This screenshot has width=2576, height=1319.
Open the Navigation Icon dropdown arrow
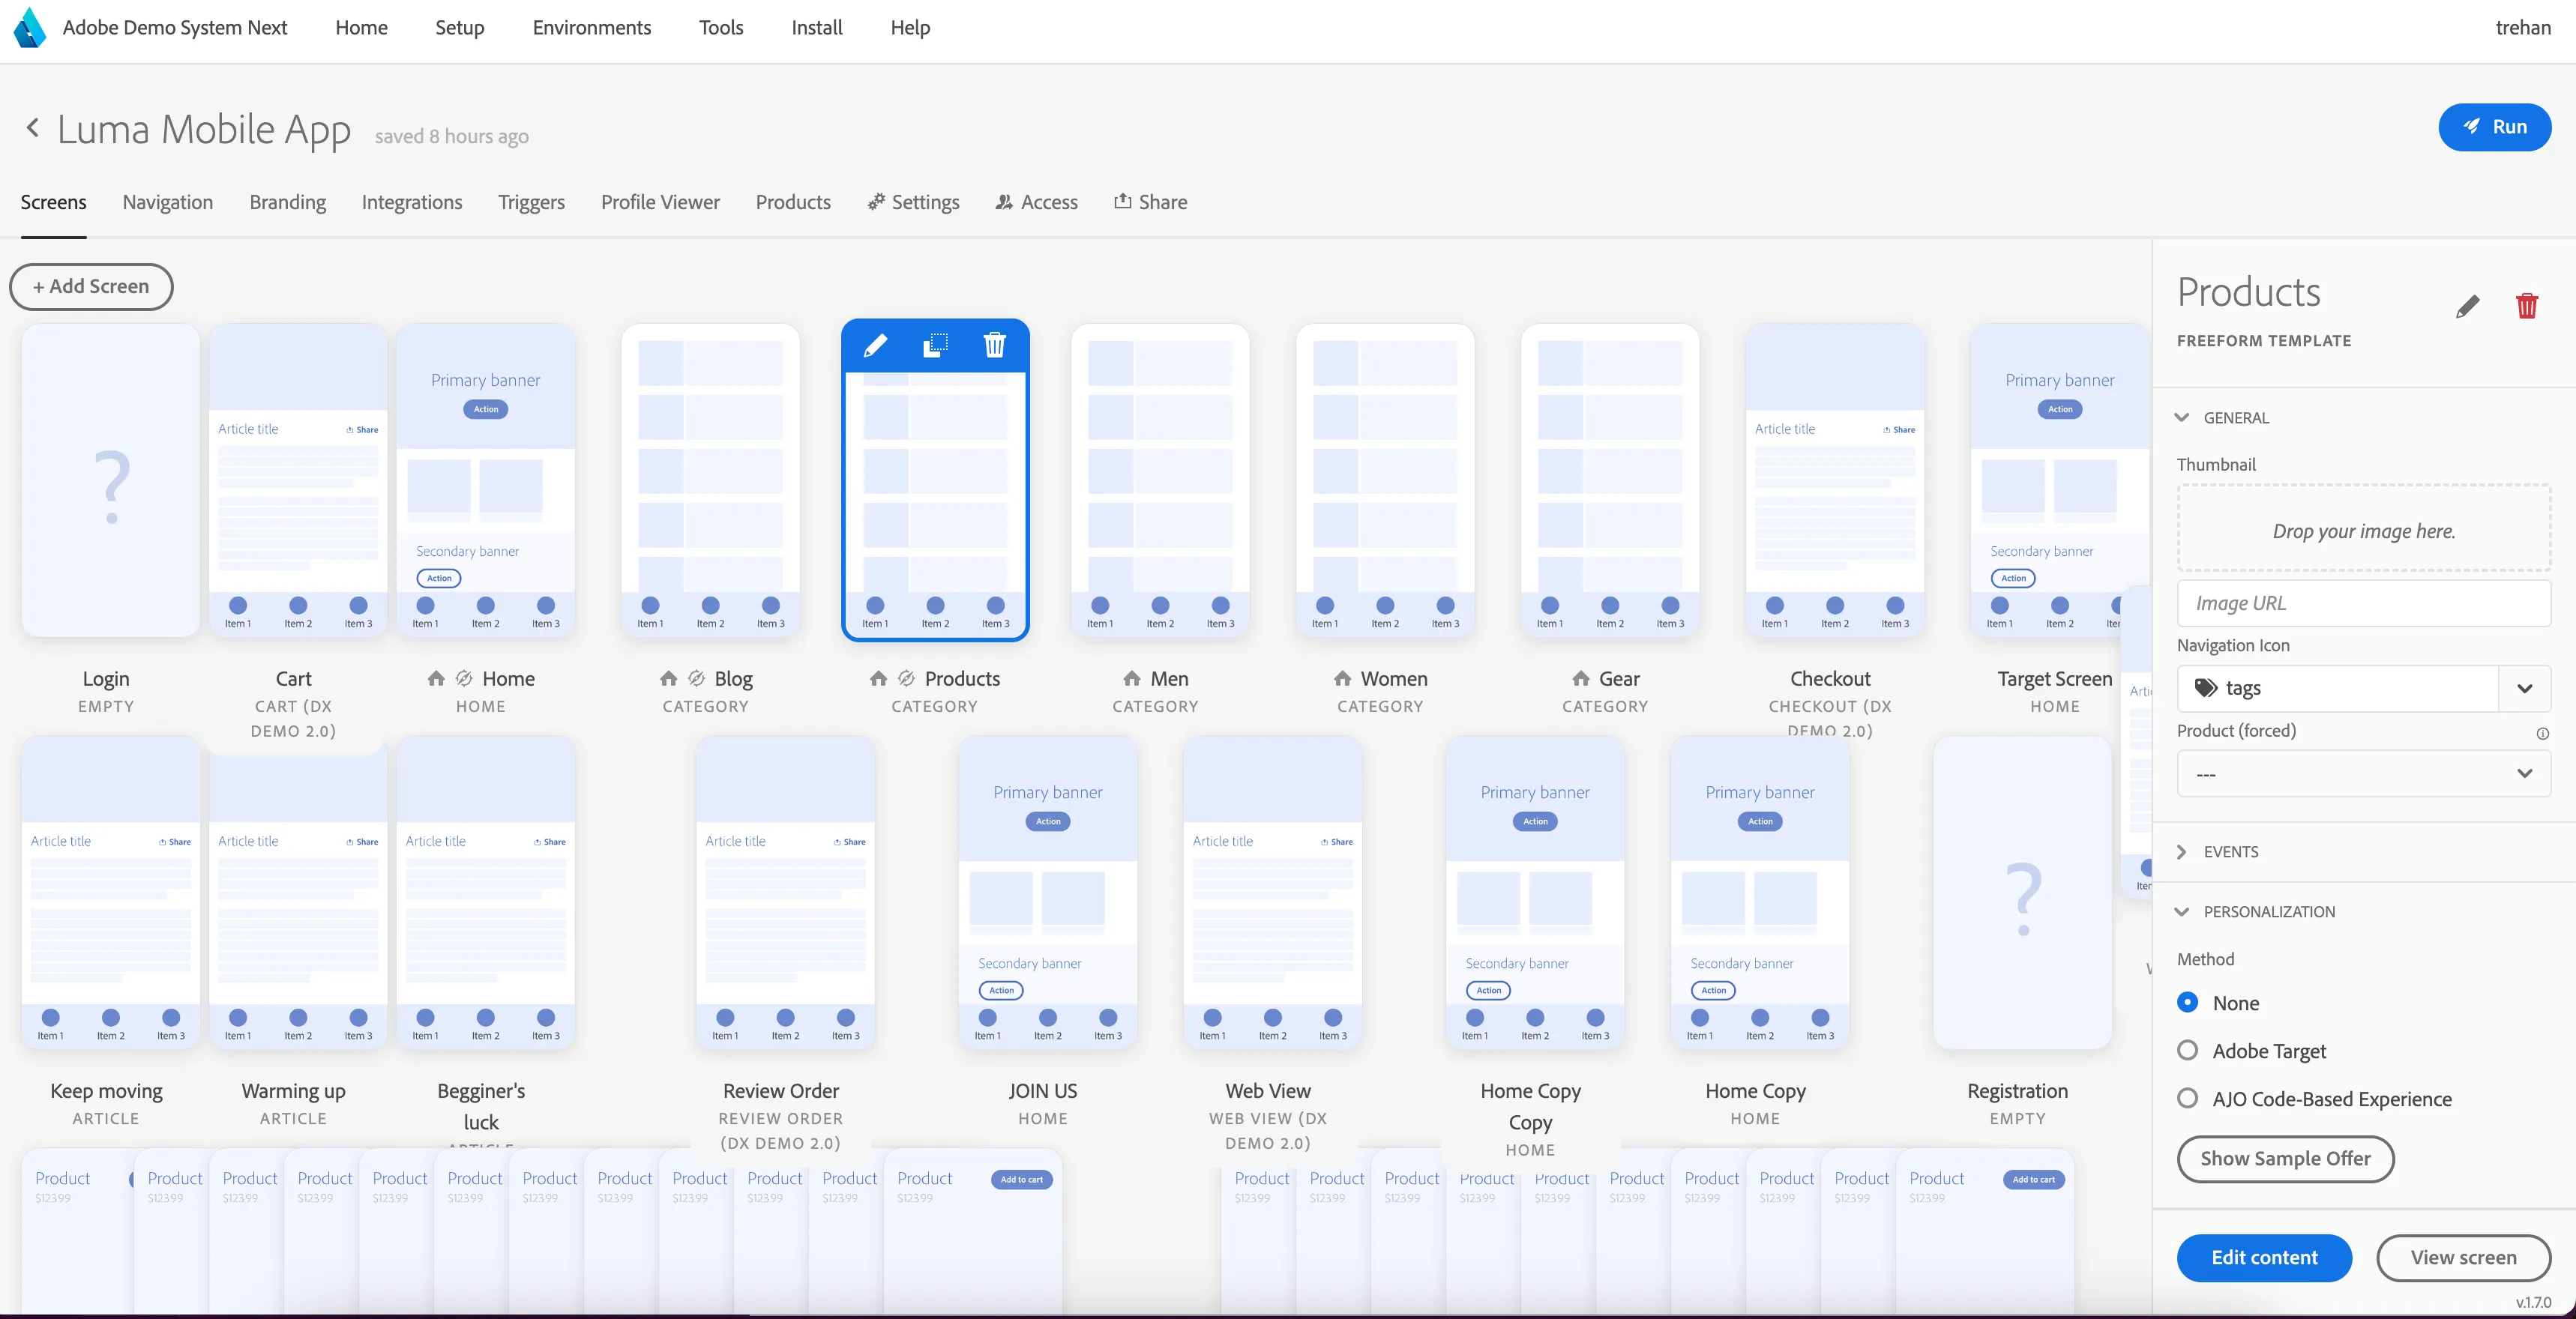2524,688
